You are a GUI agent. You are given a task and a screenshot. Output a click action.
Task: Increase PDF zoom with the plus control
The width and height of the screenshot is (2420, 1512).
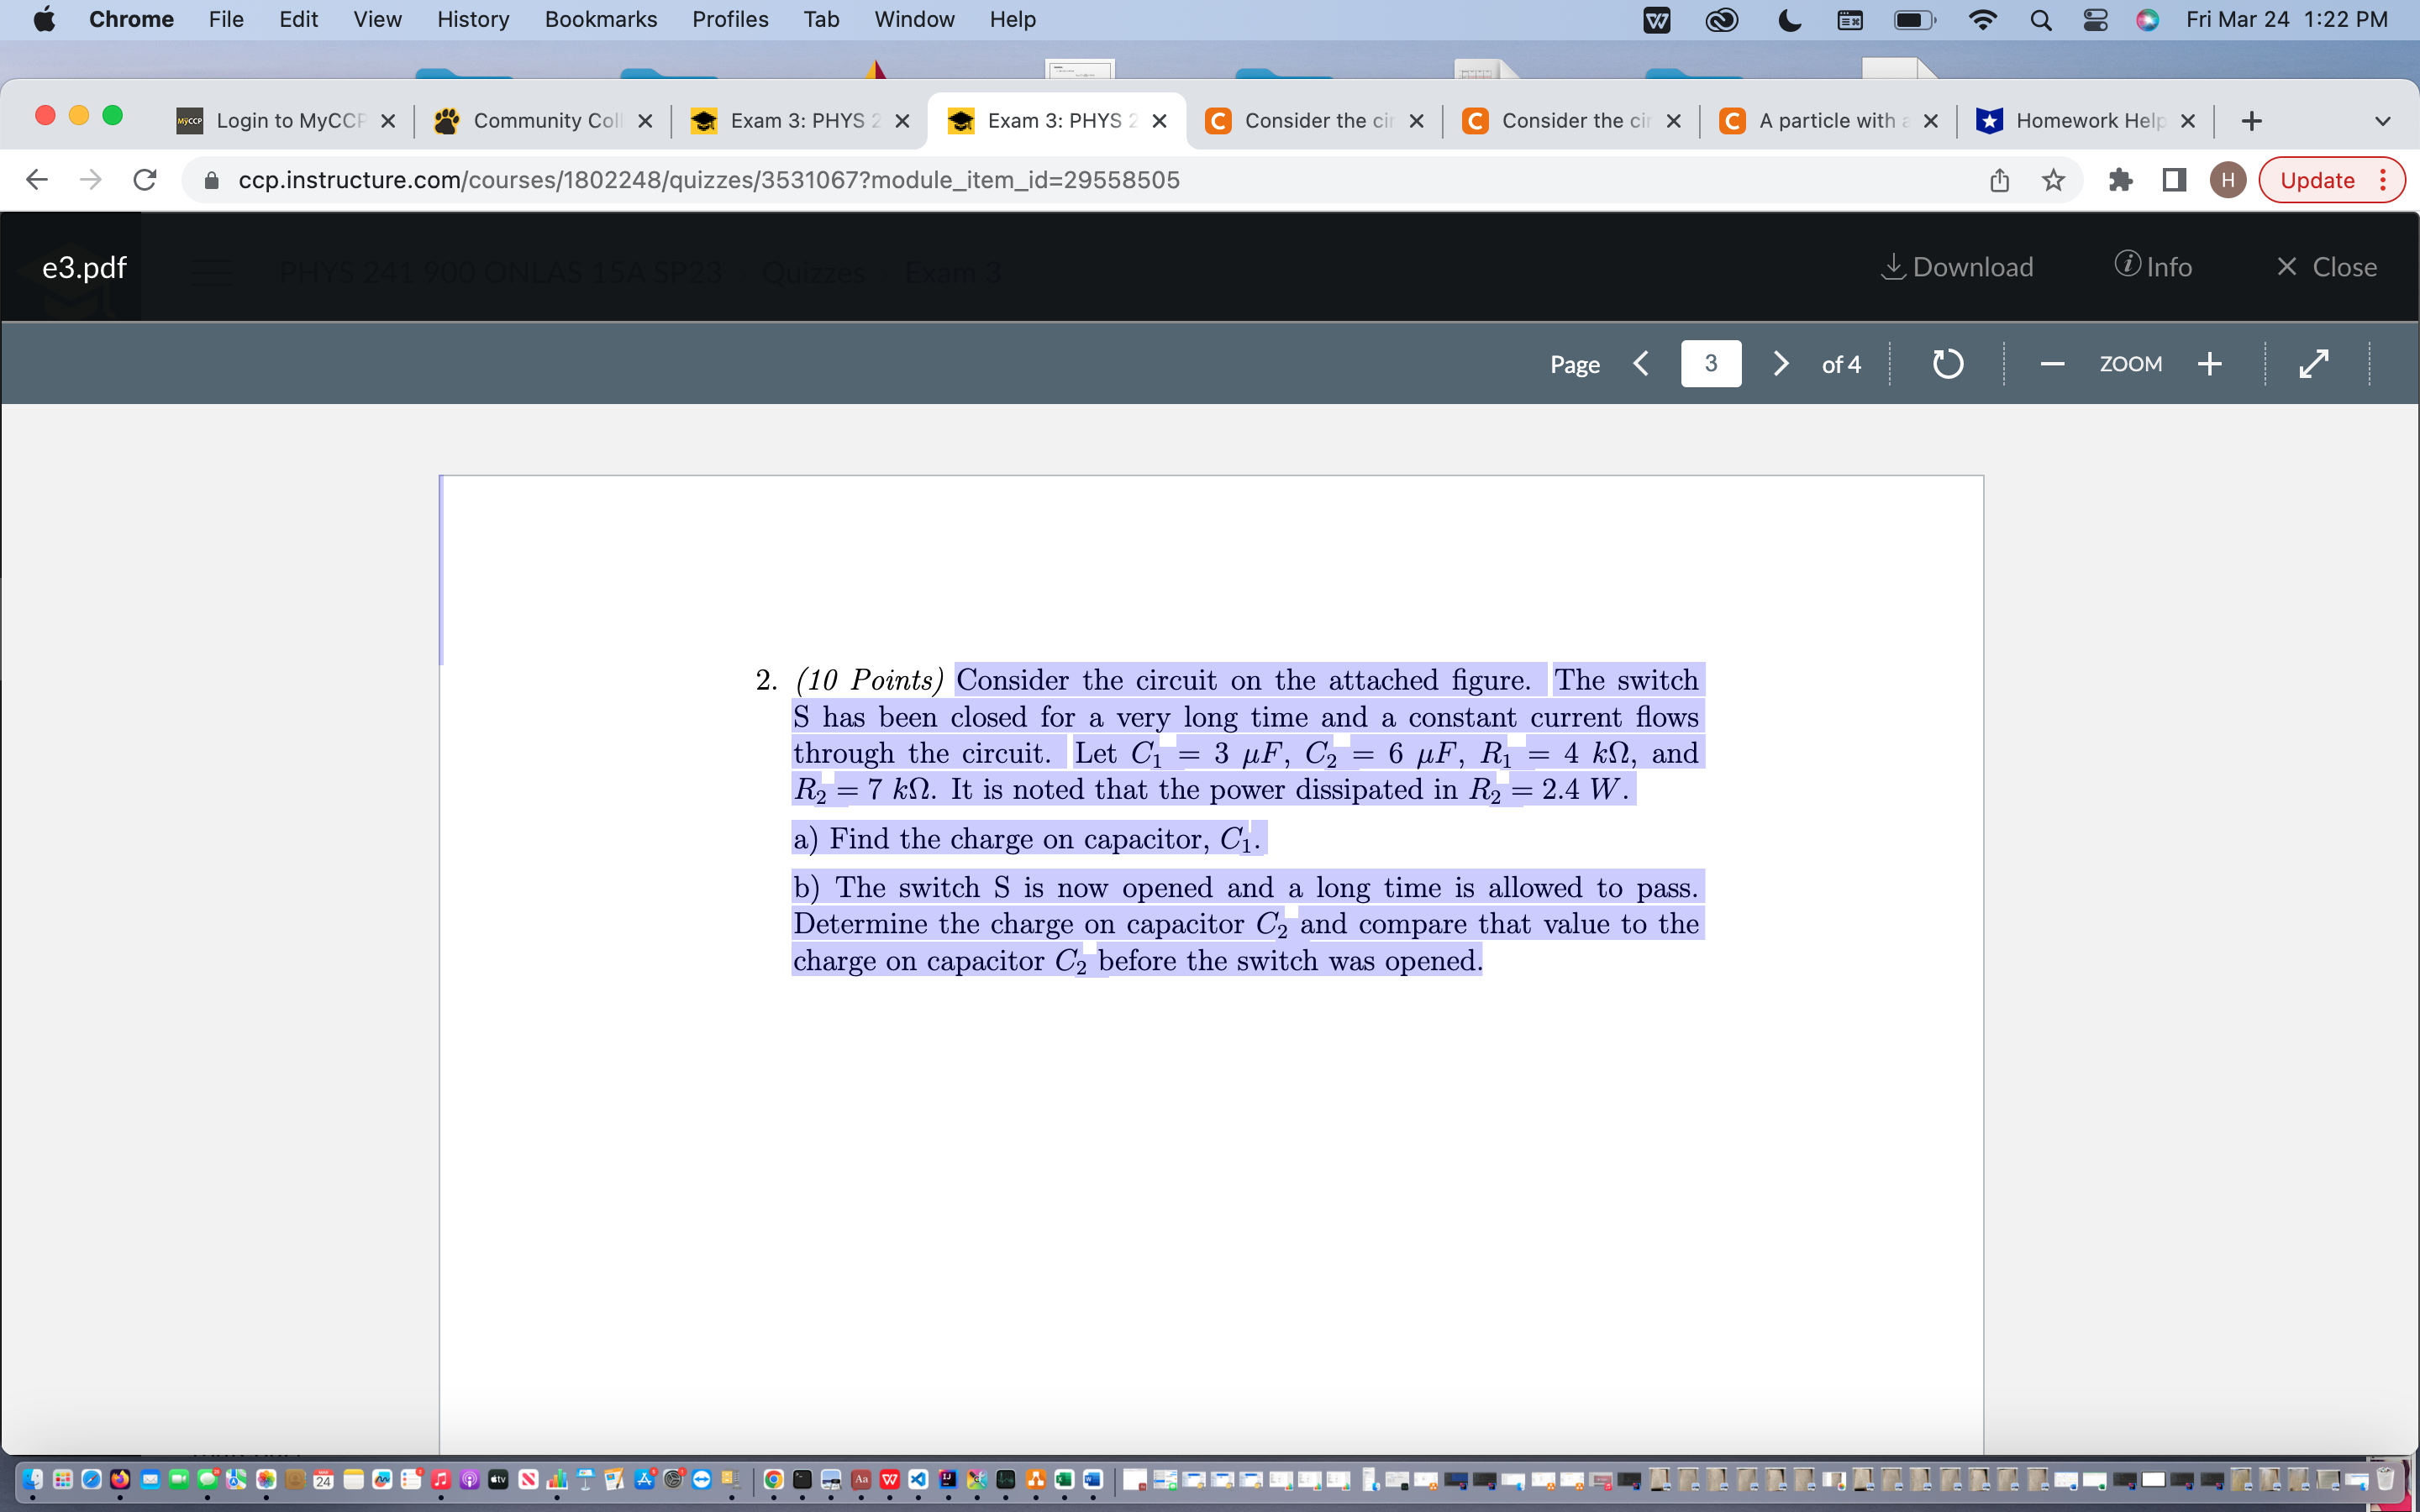[x=2209, y=363]
